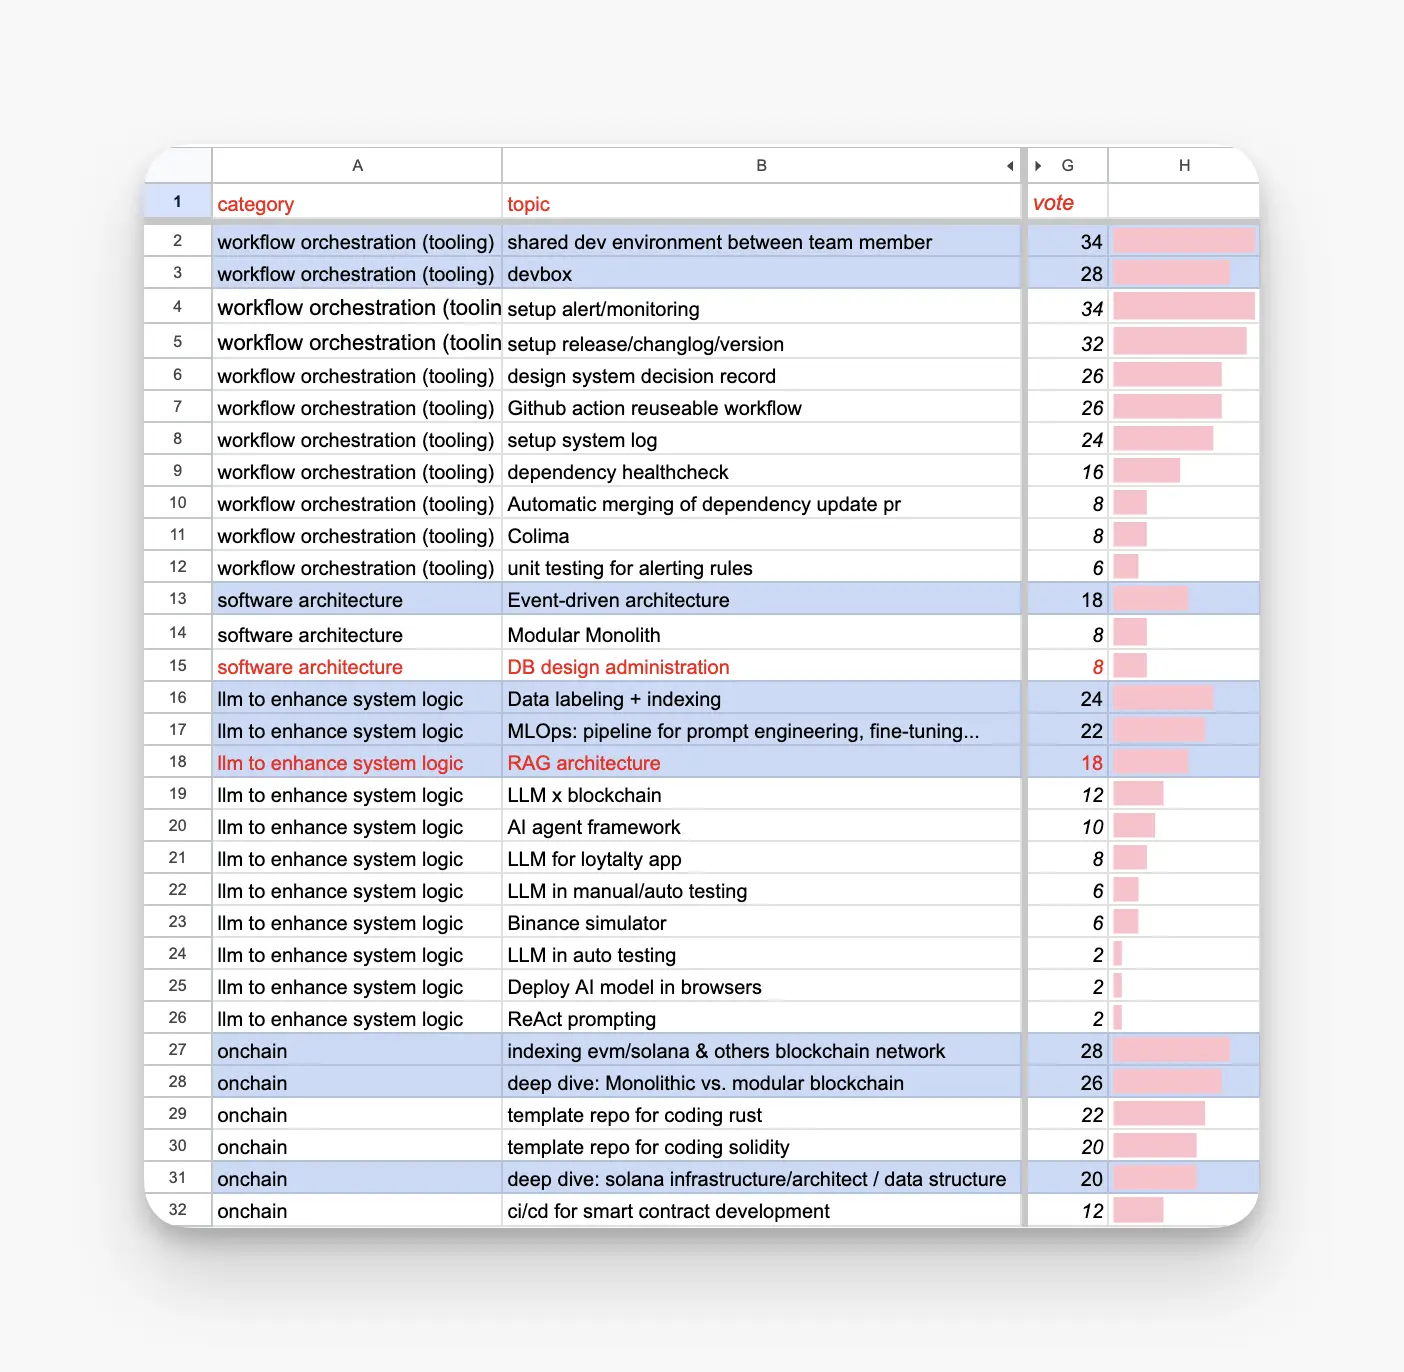Image resolution: width=1404 pixels, height=1372 pixels.
Task: Select the row 27 header
Action: [x=178, y=1050]
